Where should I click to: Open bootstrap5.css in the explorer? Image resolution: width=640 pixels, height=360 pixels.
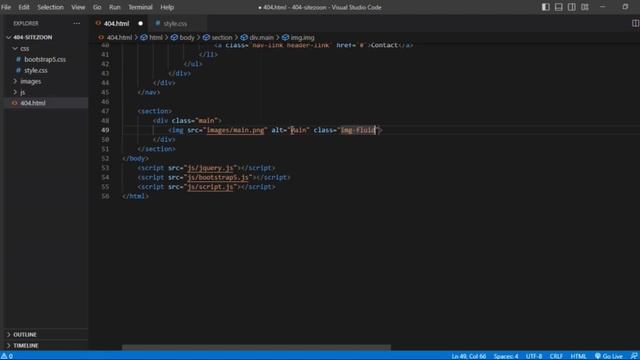click(45, 59)
